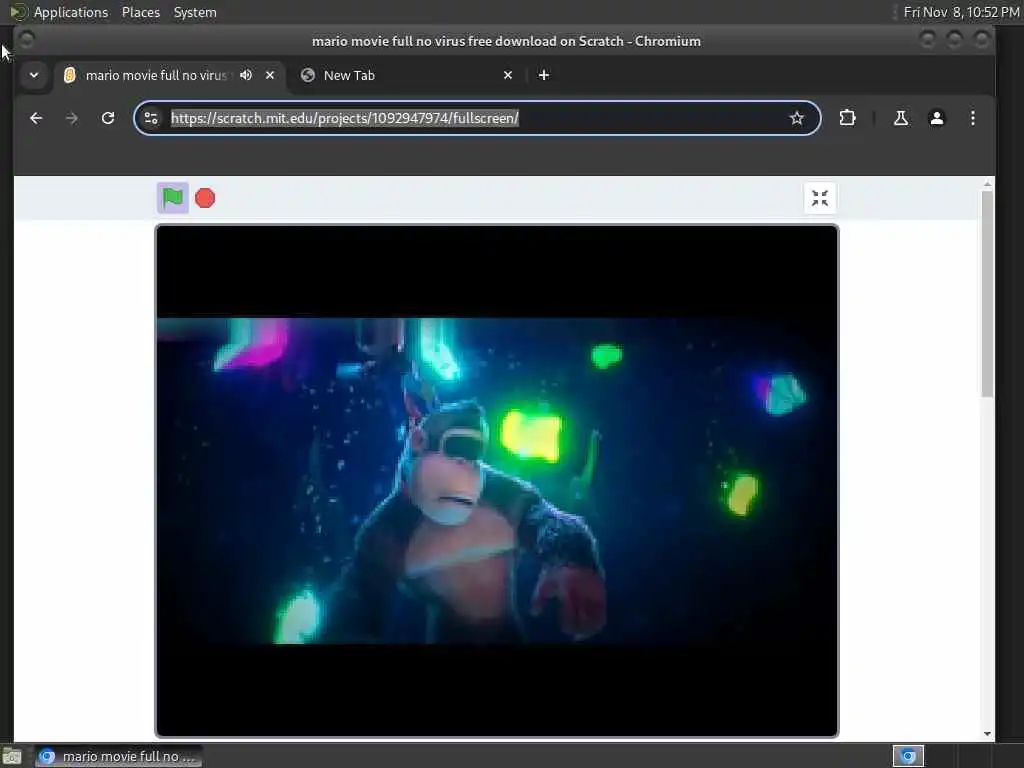This screenshot has height=768, width=1024.
Task: Close the New Tab tab
Action: pos(508,75)
